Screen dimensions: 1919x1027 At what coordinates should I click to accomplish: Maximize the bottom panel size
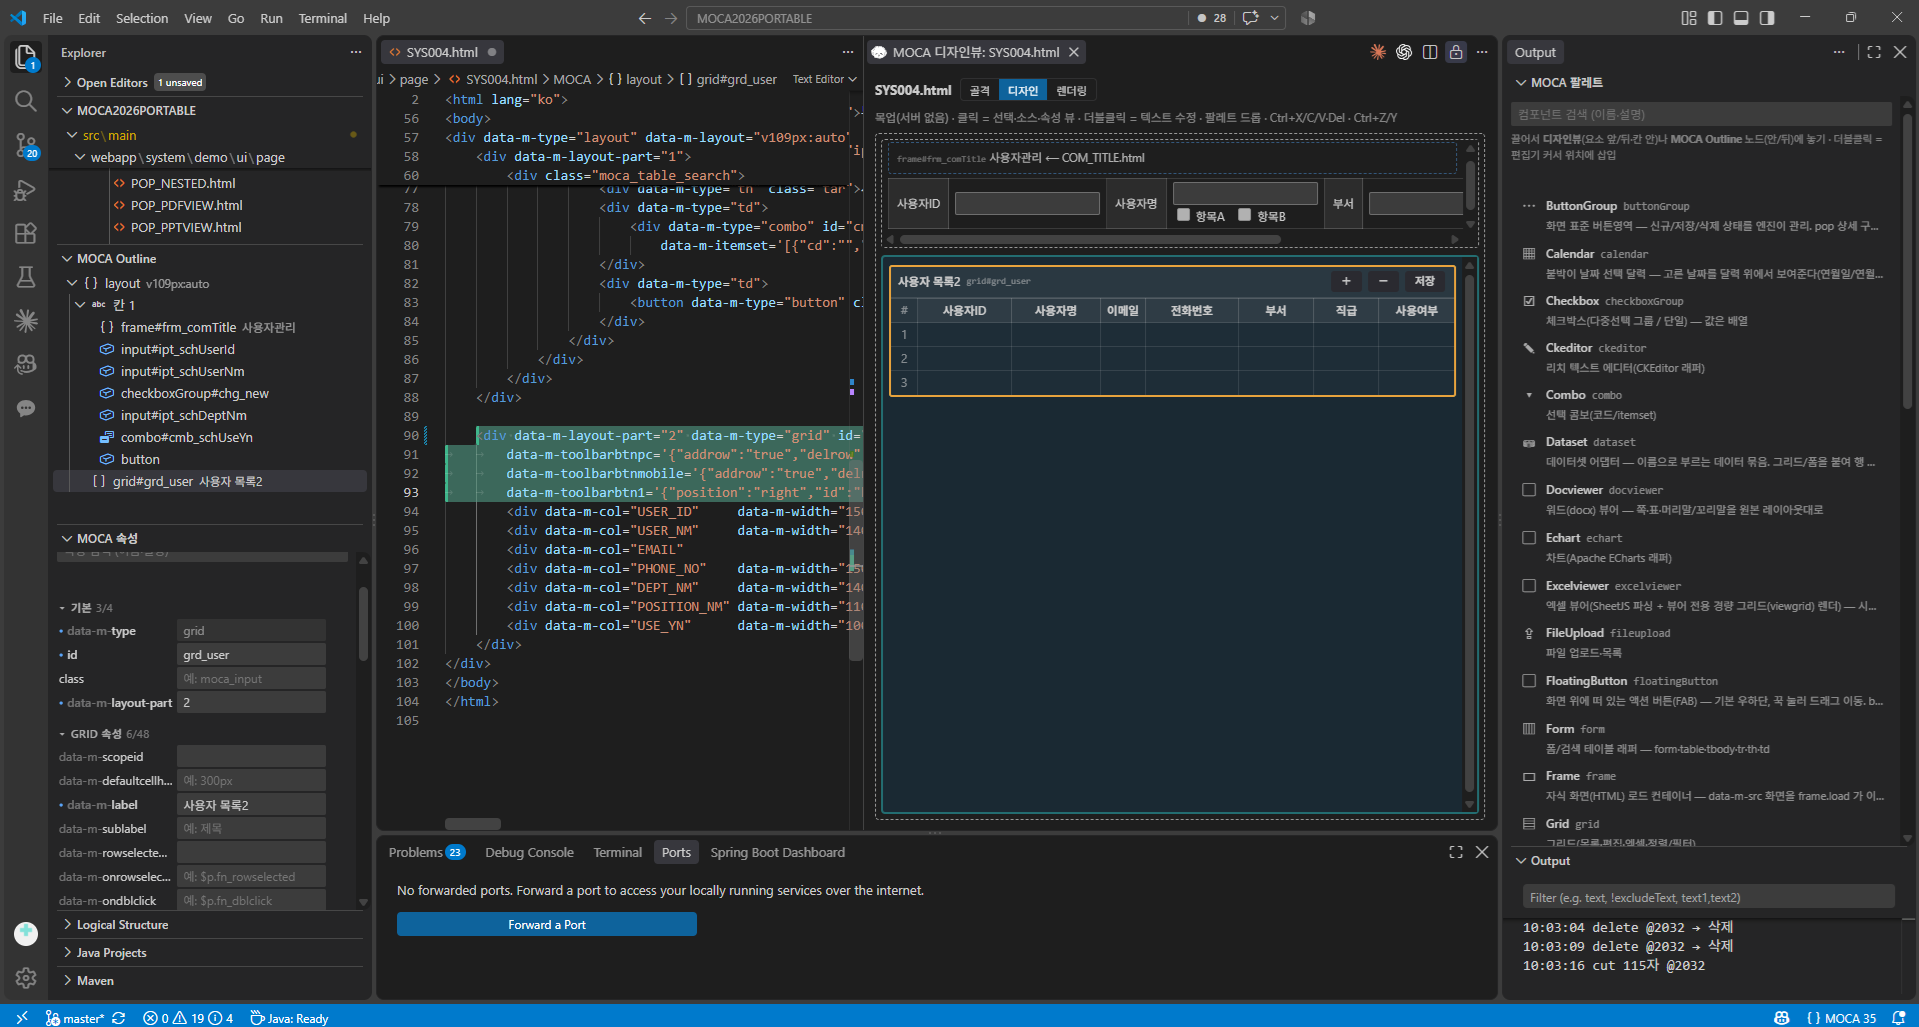1456,852
